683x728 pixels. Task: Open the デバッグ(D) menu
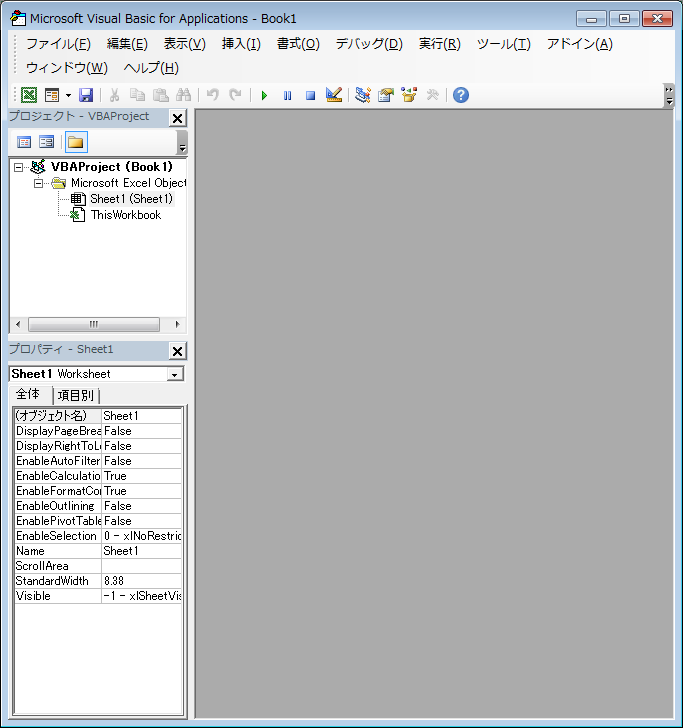369,44
